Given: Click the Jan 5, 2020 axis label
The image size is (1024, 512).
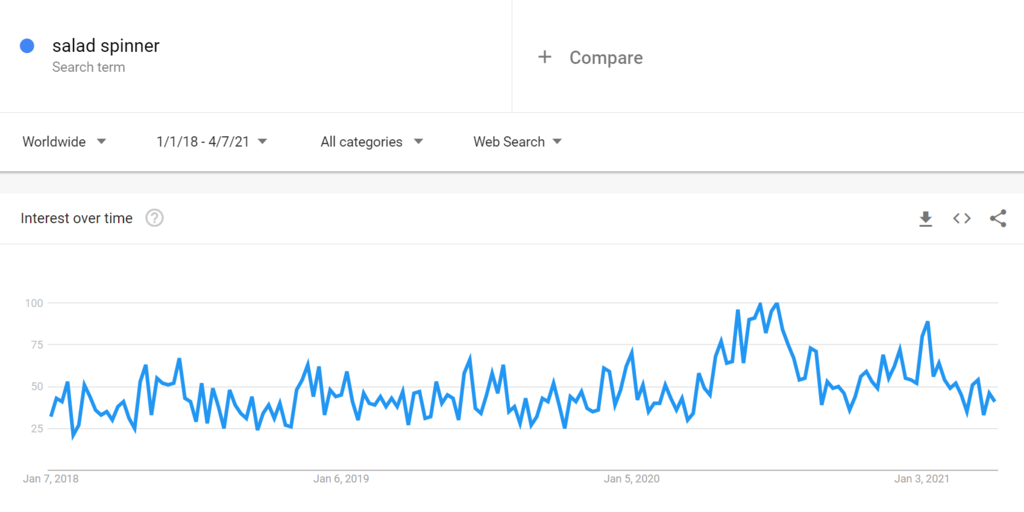Looking at the screenshot, I should 632,479.
